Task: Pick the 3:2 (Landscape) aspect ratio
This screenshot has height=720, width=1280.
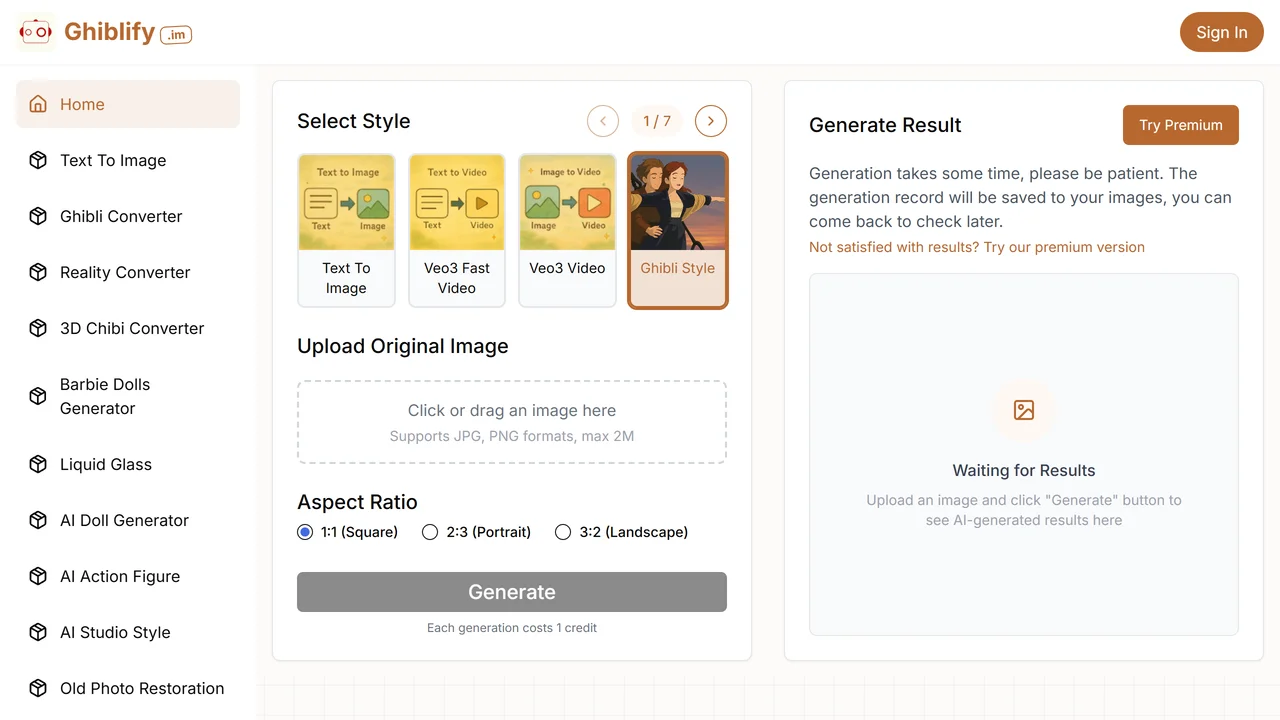Action: pyautogui.click(x=563, y=532)
